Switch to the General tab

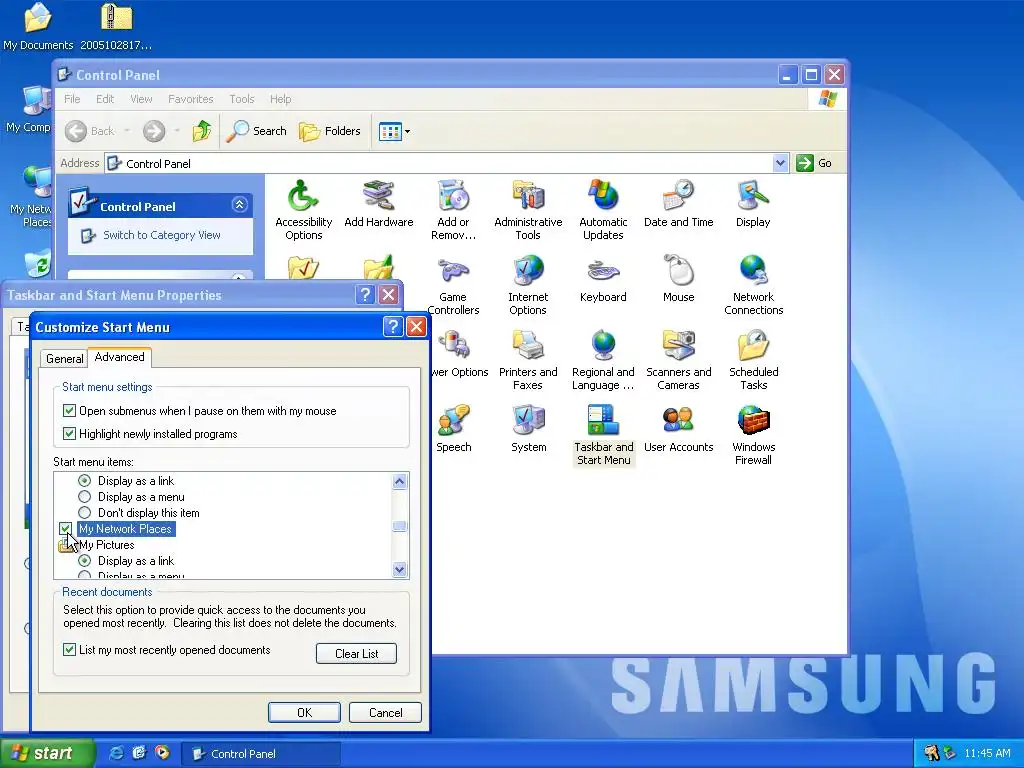[x=64, y=359]
